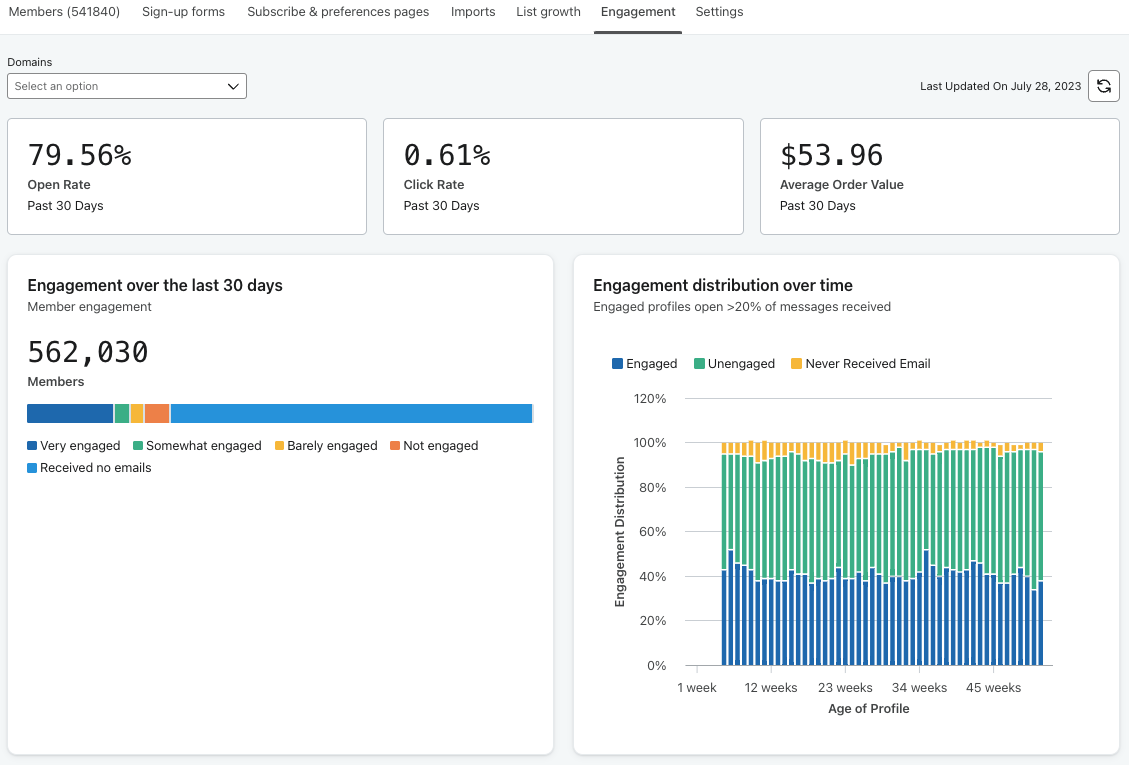This screenshot has width=1129, height=765.
Task: Open the Imports tab
Action: pyautogui.click(x=473, y=12)
